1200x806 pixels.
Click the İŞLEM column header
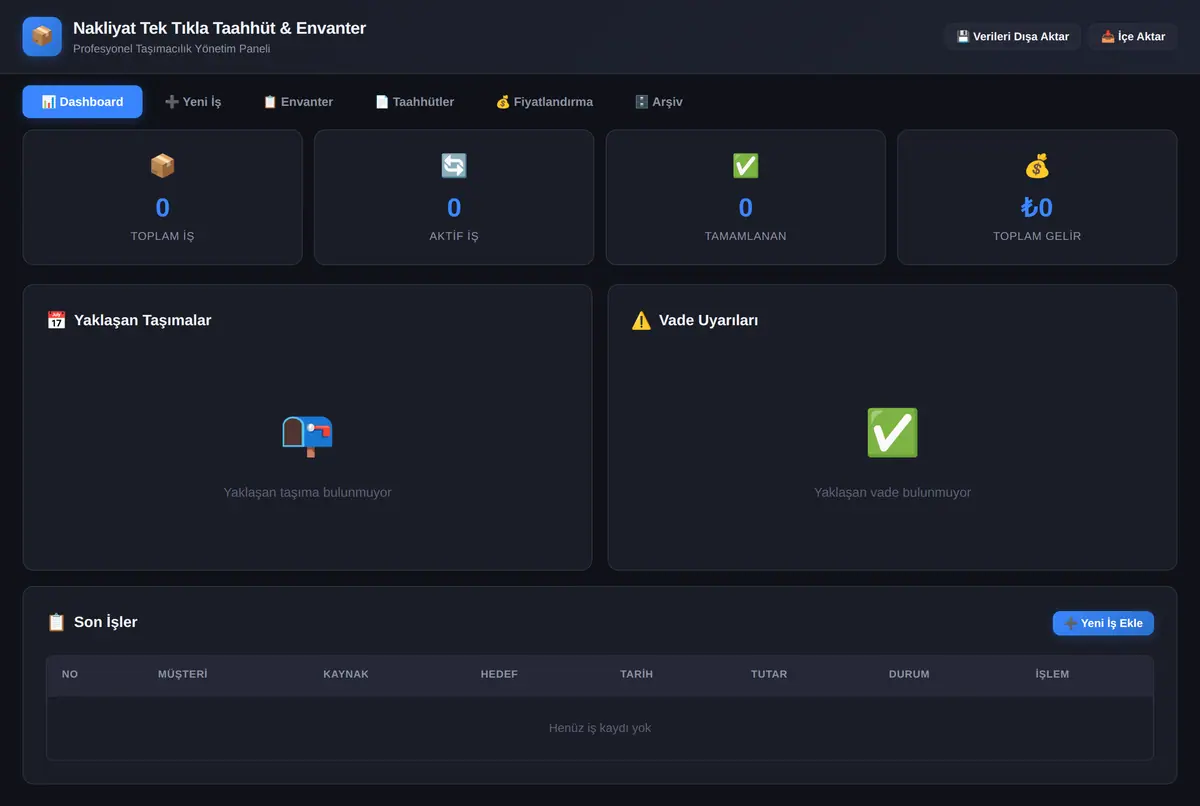(x=1052, y=674)
